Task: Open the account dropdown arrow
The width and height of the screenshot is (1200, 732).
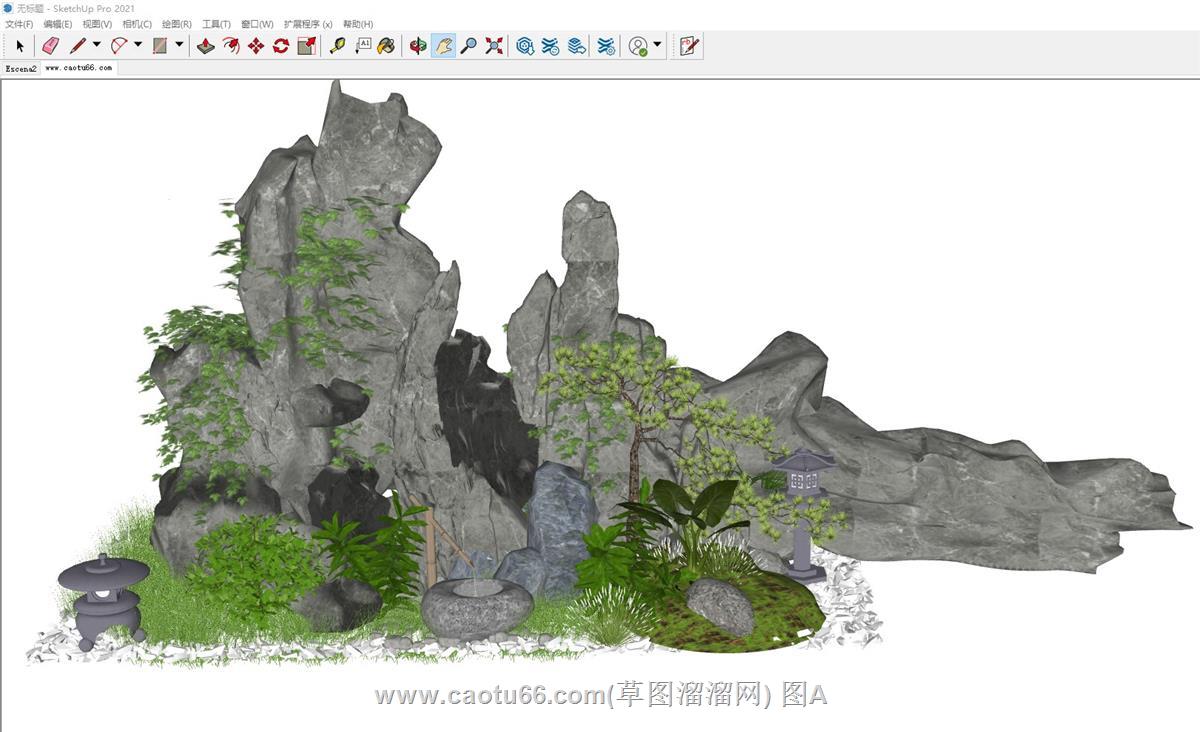Action: click(657, 45)
